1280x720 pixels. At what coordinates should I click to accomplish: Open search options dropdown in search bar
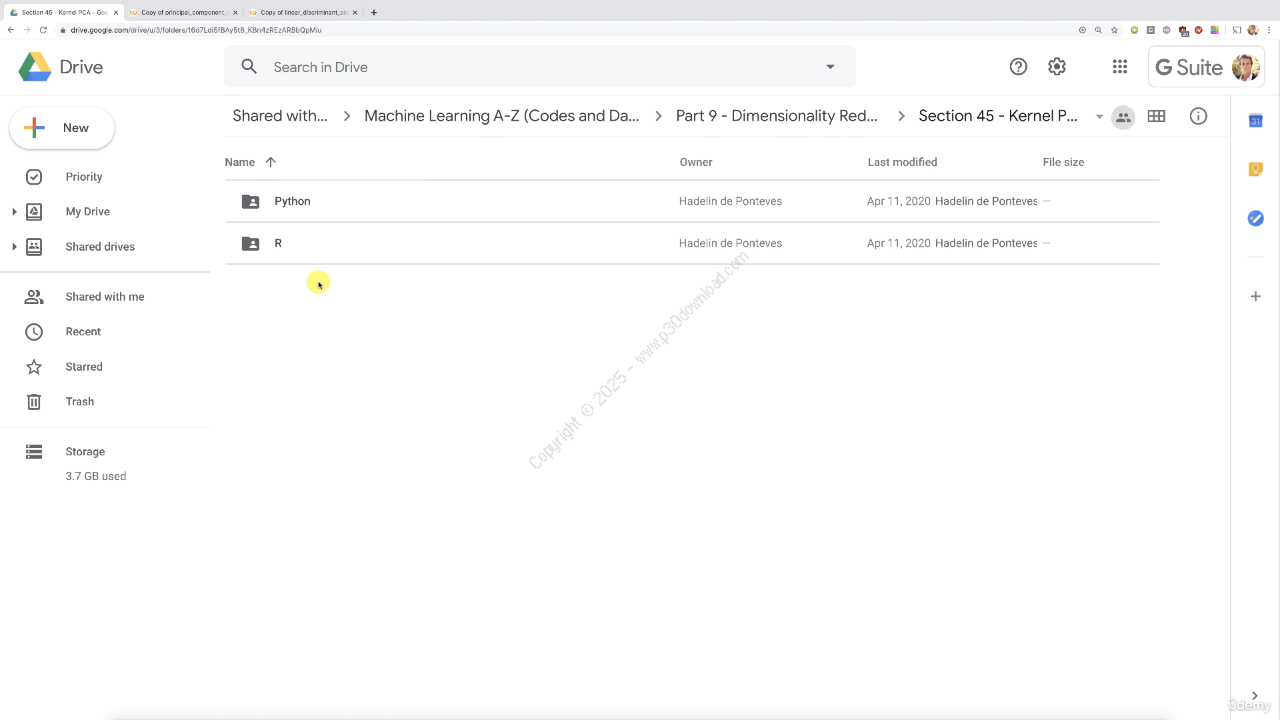830,67
